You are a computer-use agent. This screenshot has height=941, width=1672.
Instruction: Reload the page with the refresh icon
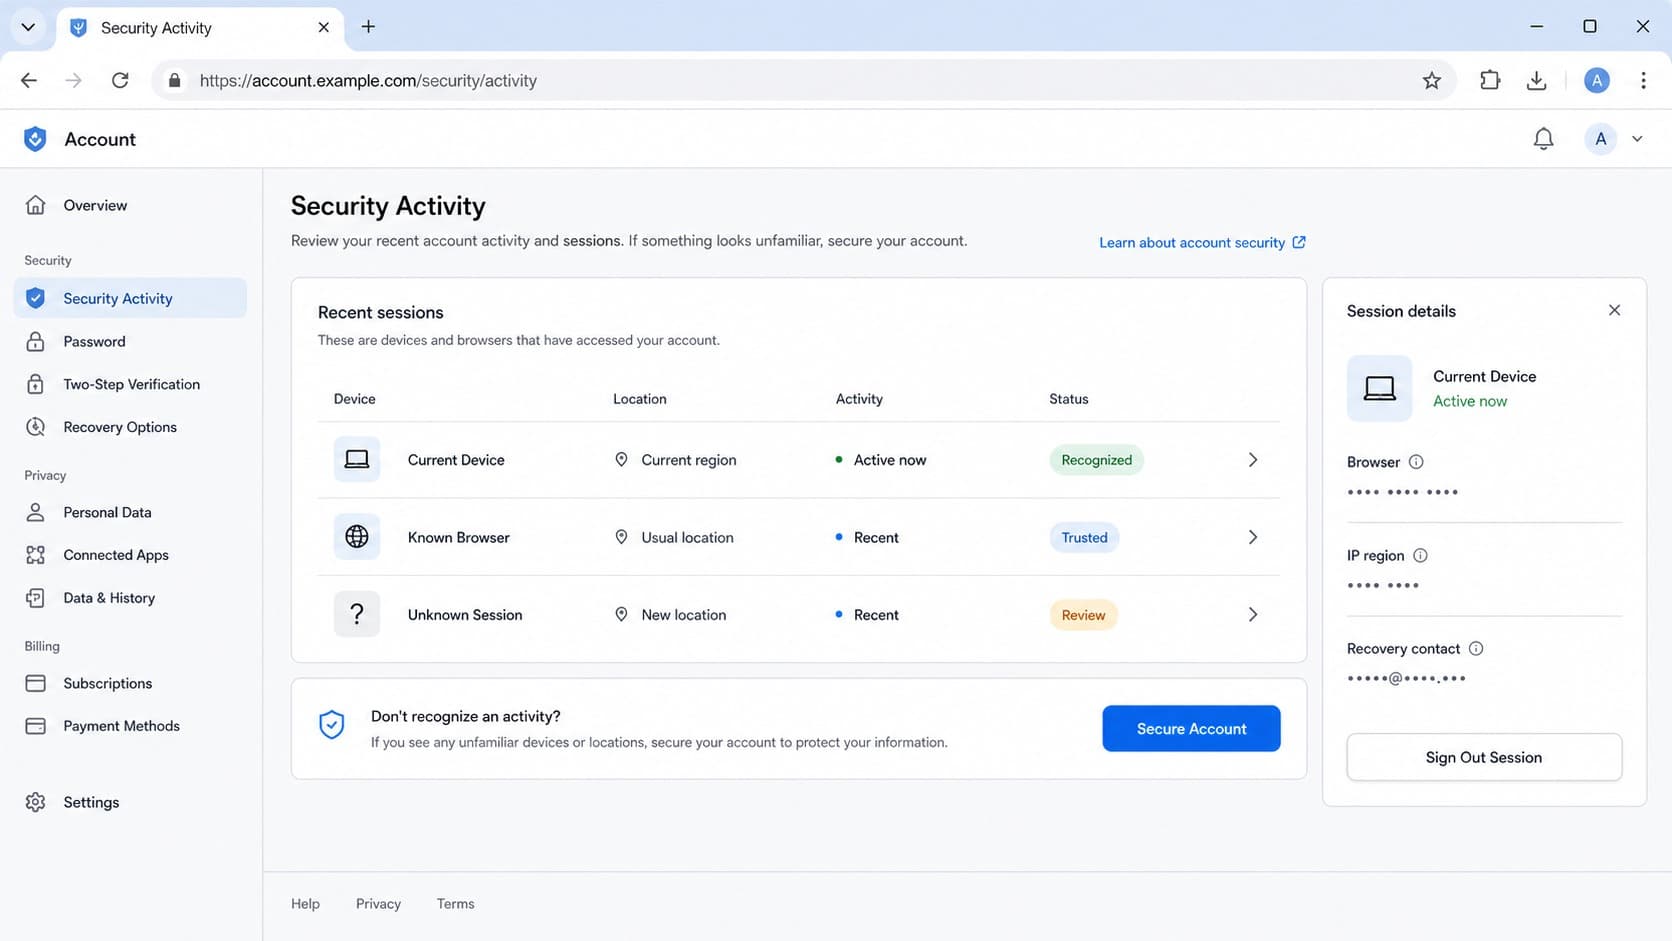[120, 80]
